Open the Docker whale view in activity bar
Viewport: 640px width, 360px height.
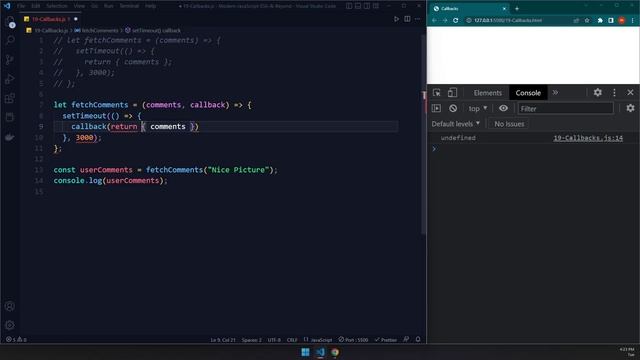10,137
